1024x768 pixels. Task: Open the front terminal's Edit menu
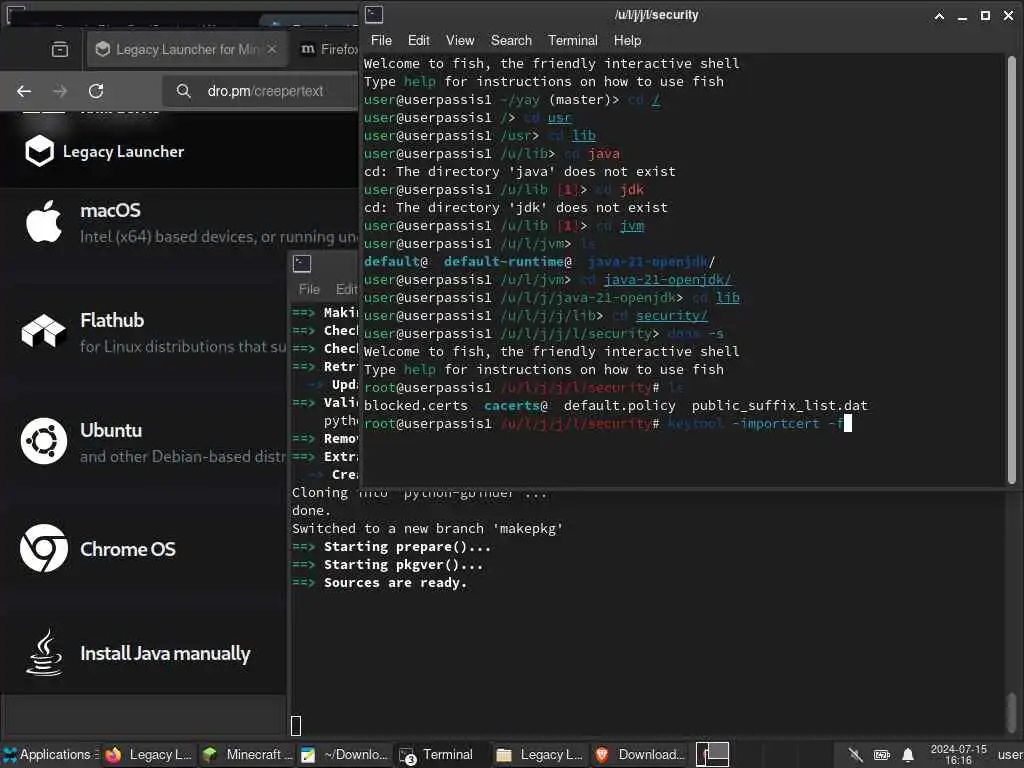point(419,40)
